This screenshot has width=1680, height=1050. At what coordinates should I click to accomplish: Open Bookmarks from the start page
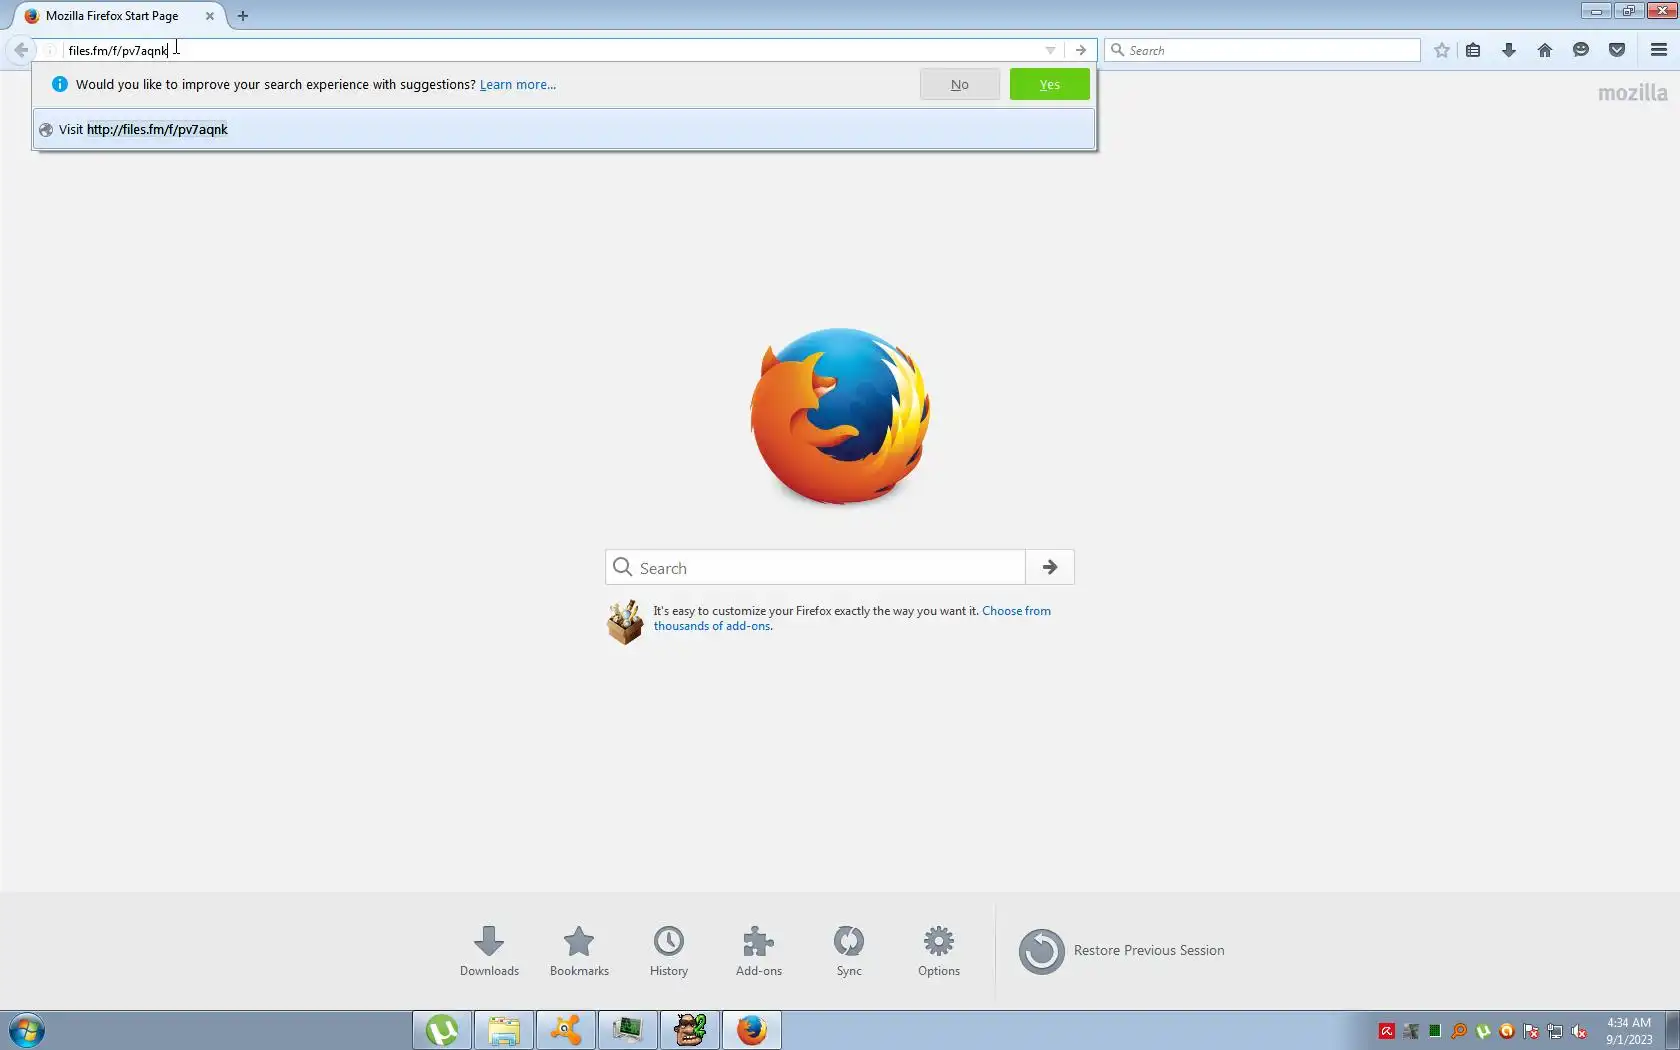pos(579,951)
